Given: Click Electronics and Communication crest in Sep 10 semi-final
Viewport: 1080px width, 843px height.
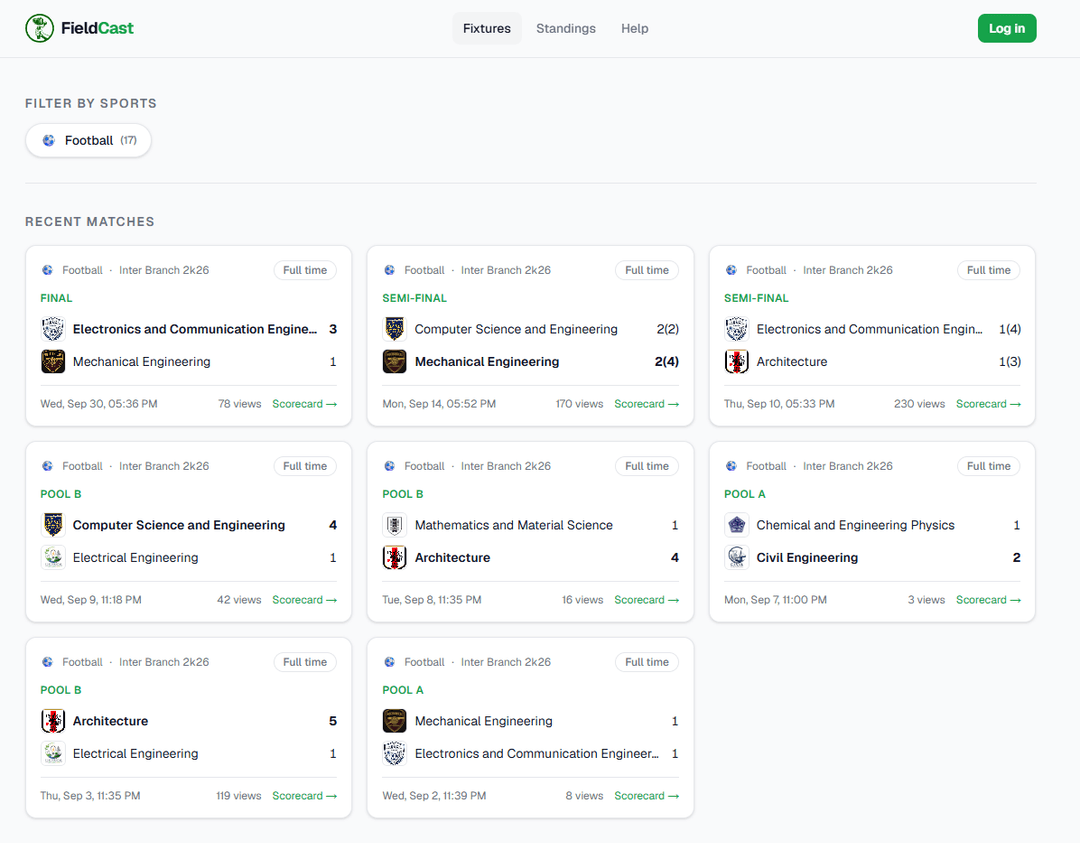Looking at the screenshot, I should pos(736,329).
